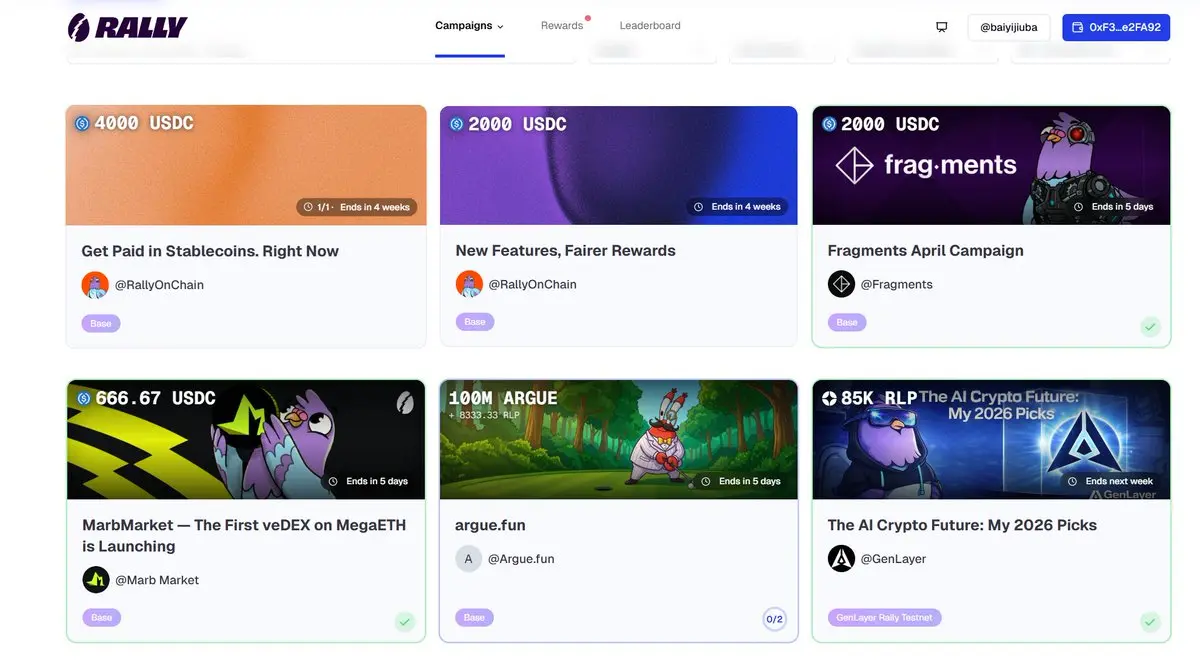Open the frag·ments campaign banner
This screenshot has height=660, width=1200.
coord(991,165)
